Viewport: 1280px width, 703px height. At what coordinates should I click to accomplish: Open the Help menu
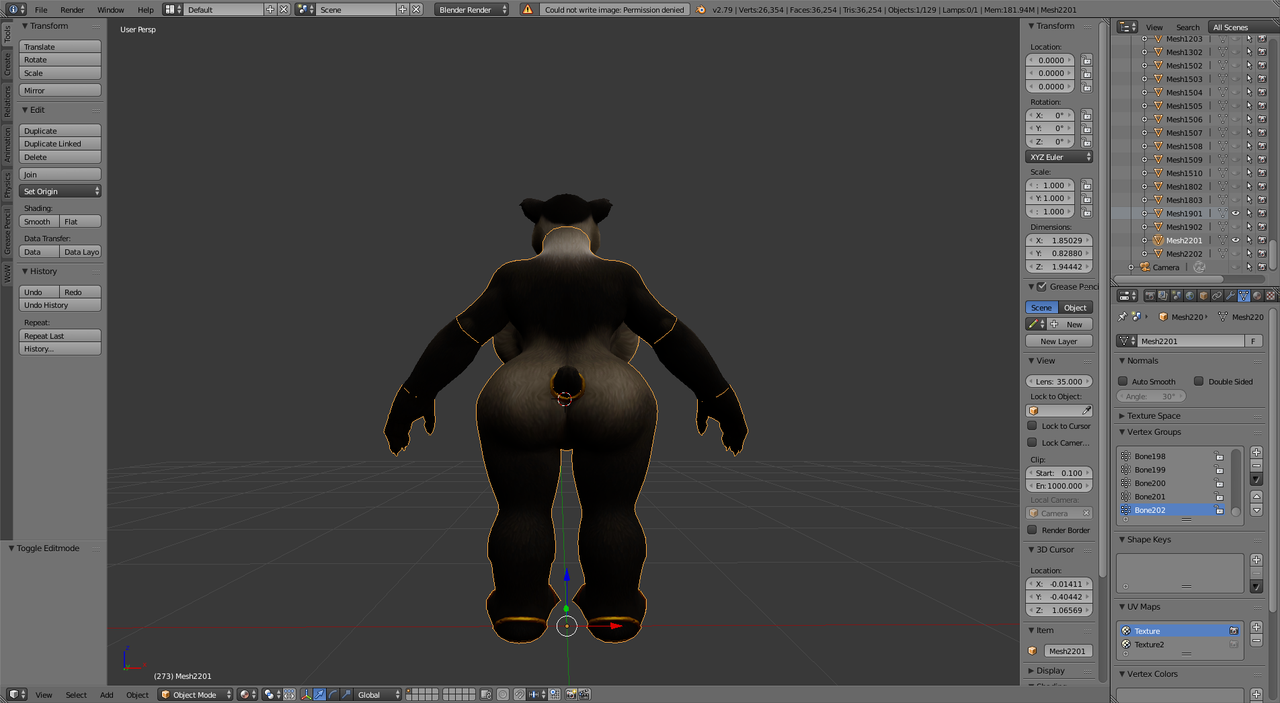[146, 9]
